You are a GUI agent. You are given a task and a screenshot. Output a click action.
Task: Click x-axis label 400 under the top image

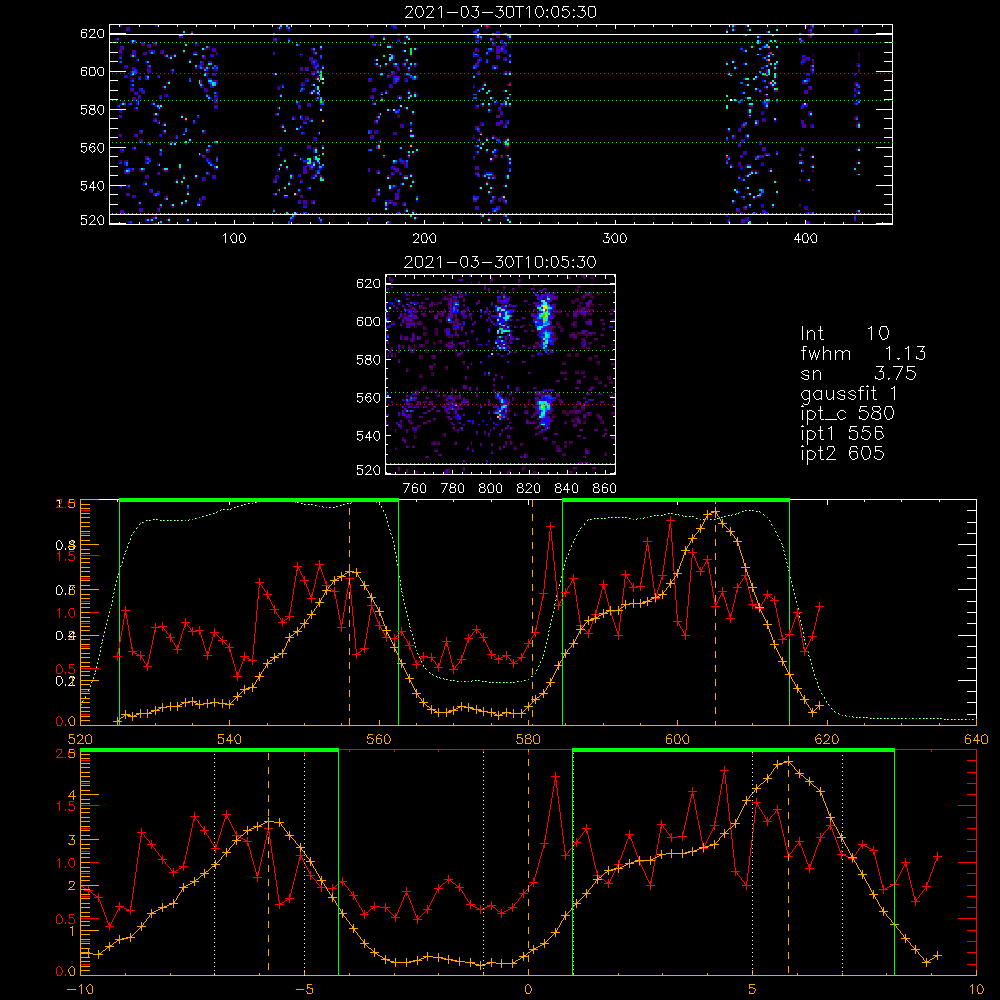805,239
